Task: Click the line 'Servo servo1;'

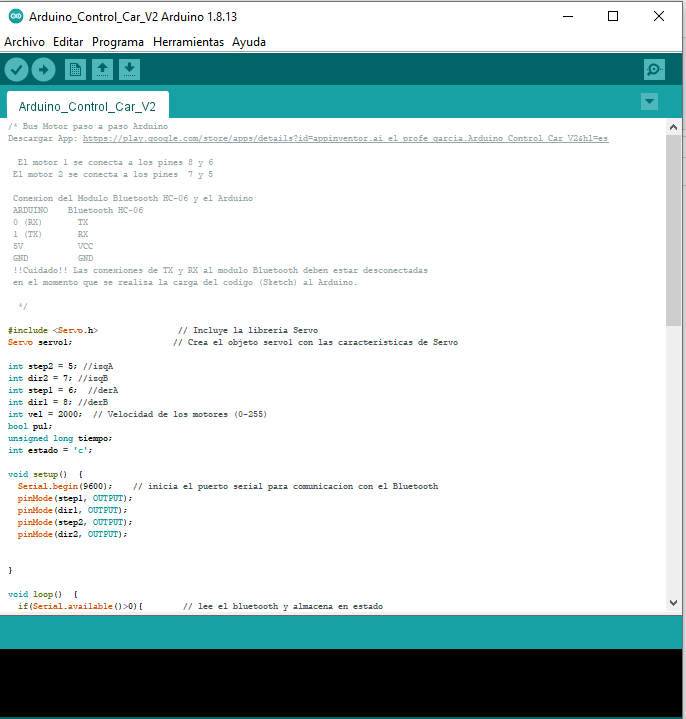Action: [40, 342]
